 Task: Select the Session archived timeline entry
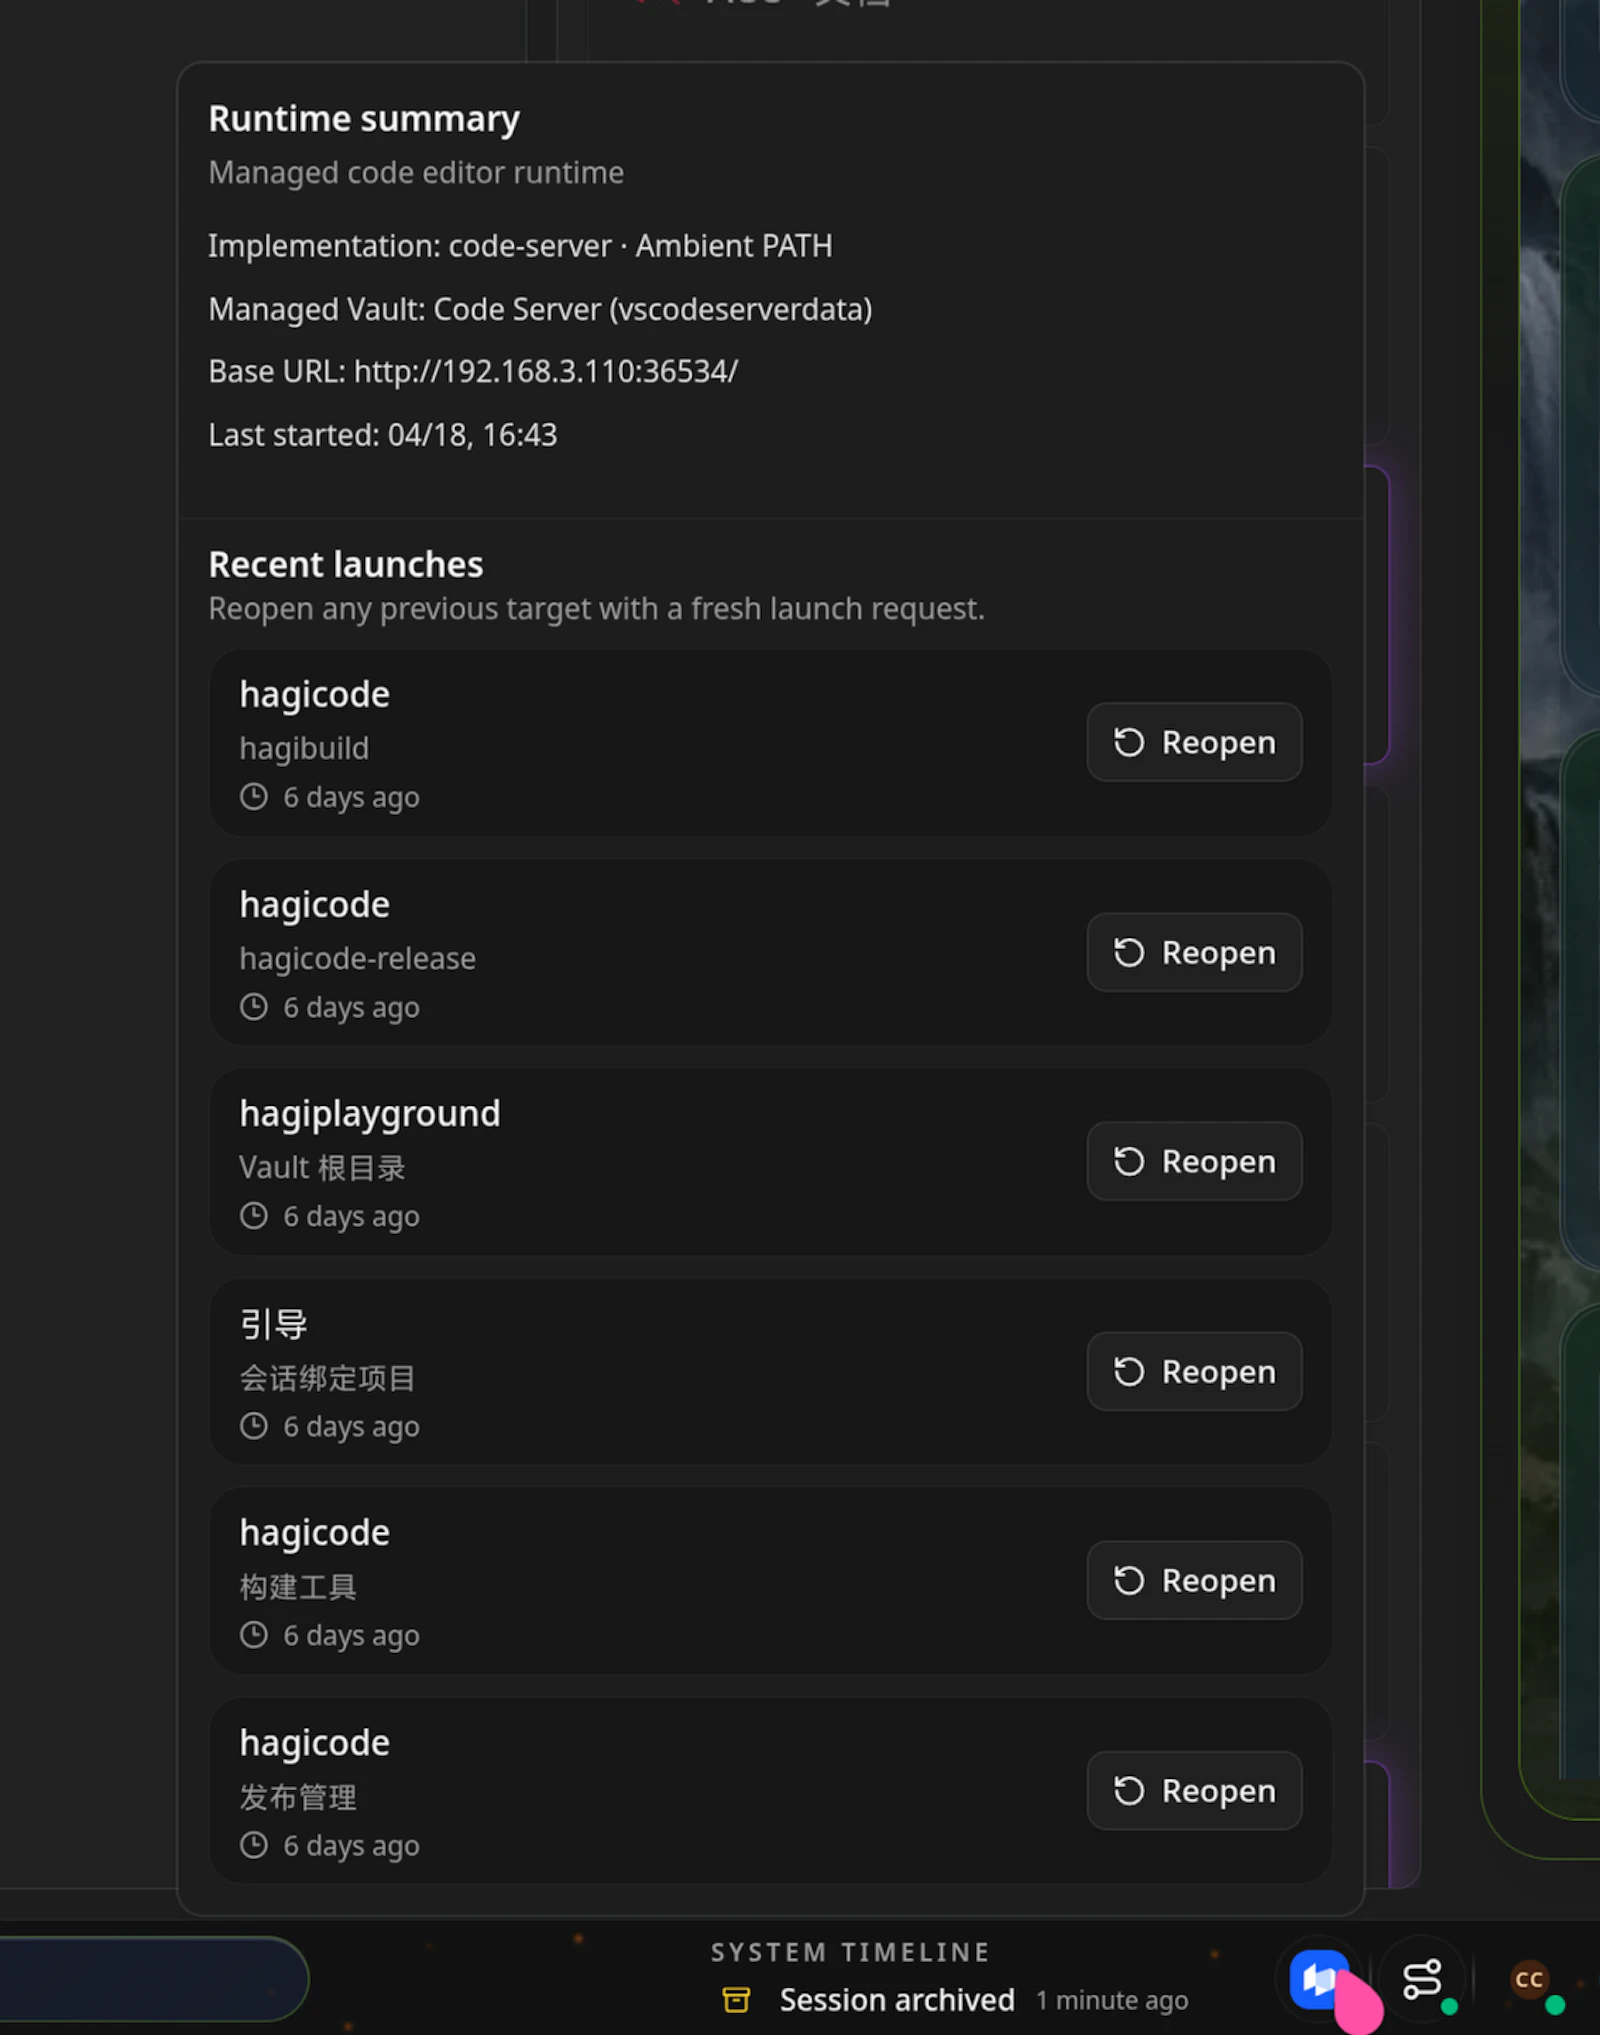897,2000
